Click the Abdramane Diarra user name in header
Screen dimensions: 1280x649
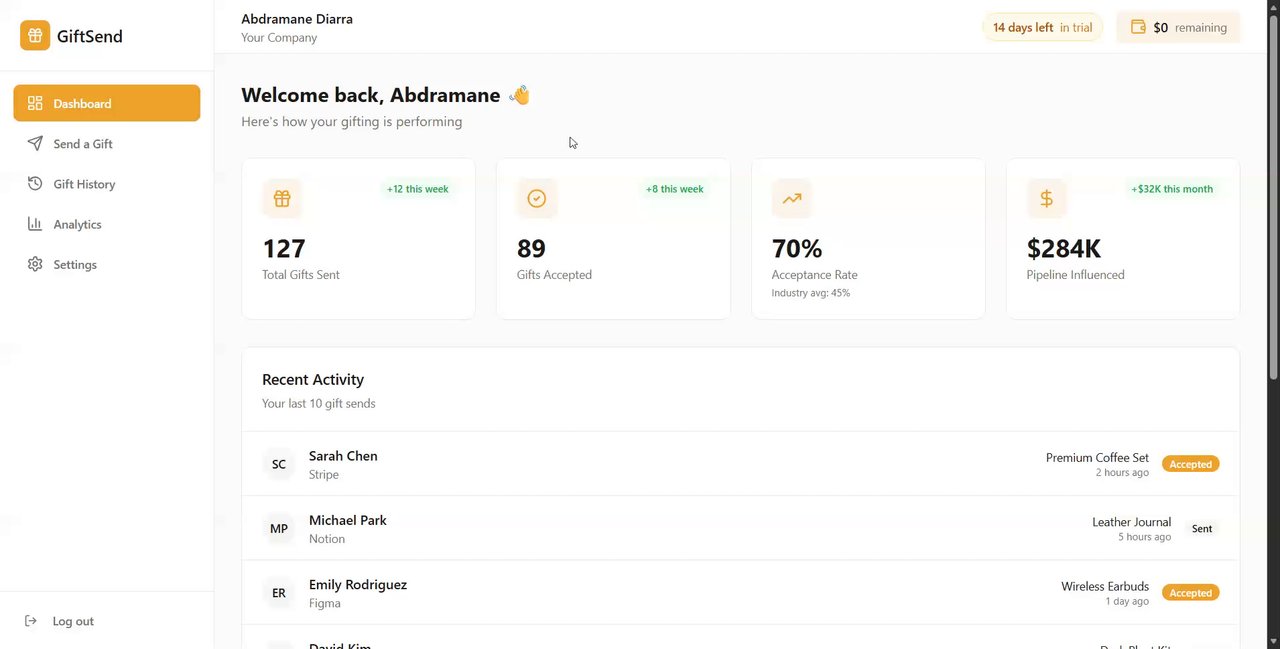coord(297,19)
